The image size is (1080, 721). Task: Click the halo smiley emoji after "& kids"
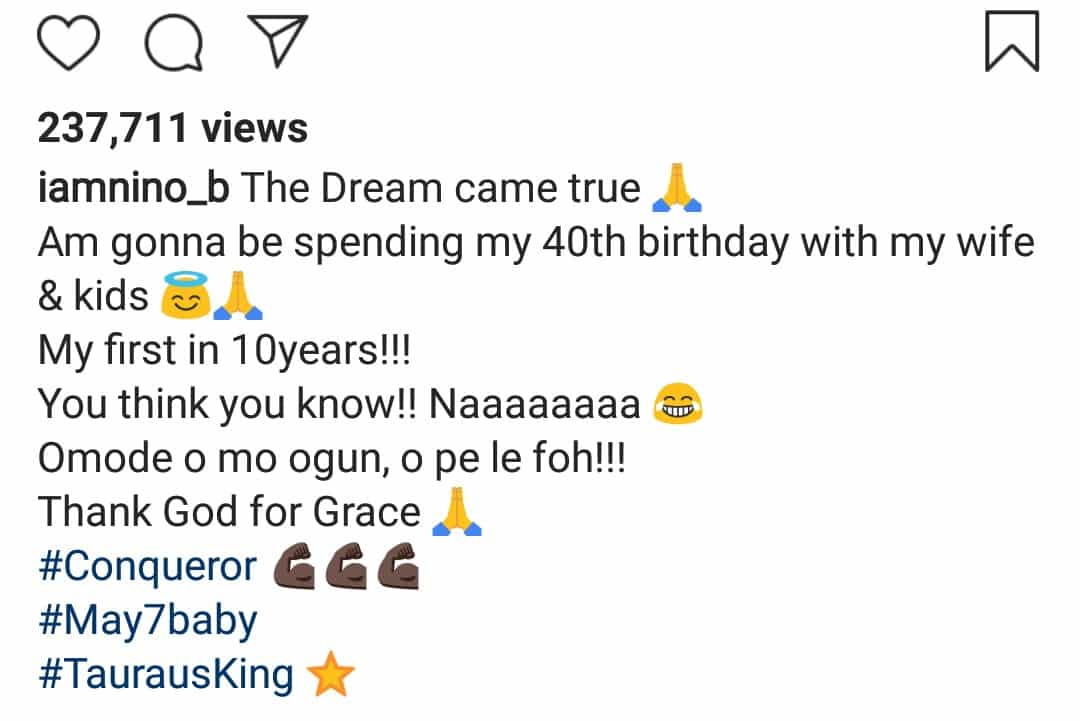(186, 297)
